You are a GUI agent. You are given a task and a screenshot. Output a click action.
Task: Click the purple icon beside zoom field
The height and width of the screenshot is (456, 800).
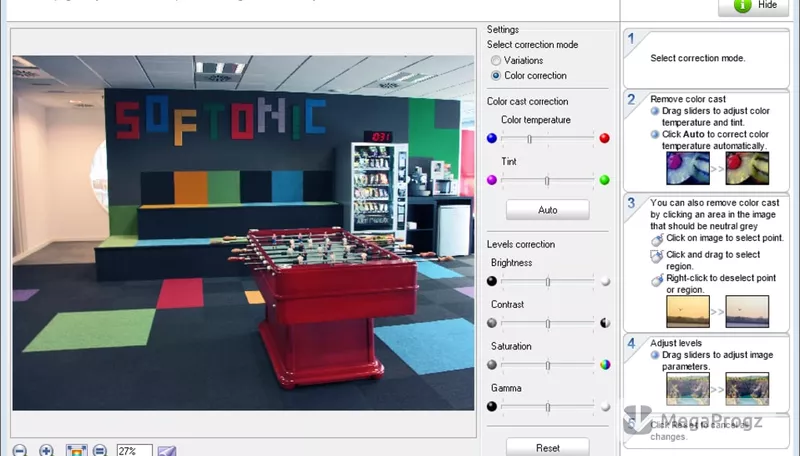(x=167, y=451)
